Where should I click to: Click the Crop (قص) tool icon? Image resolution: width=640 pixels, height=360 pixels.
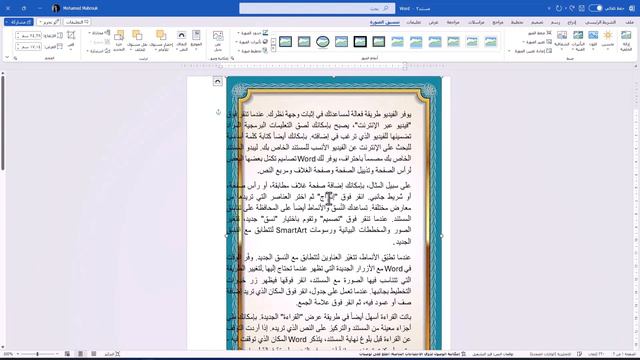coord(71,40)
